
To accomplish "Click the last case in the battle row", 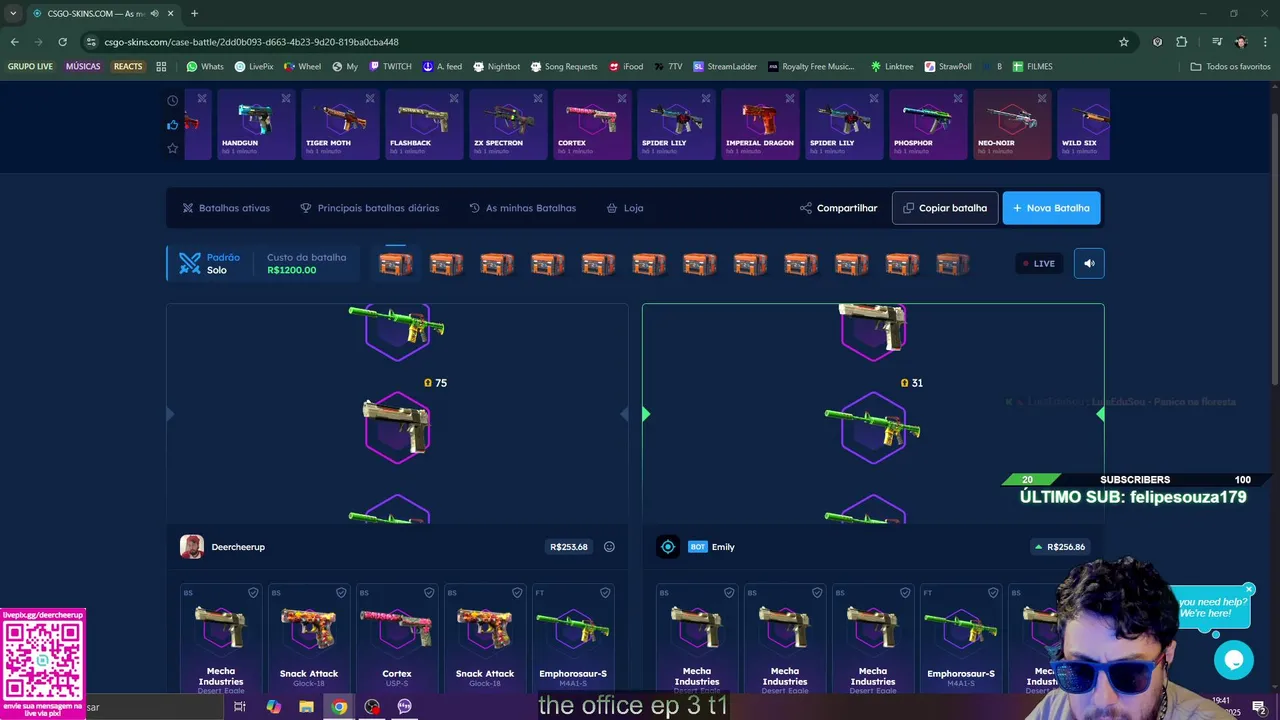I will tap(953, 264).
